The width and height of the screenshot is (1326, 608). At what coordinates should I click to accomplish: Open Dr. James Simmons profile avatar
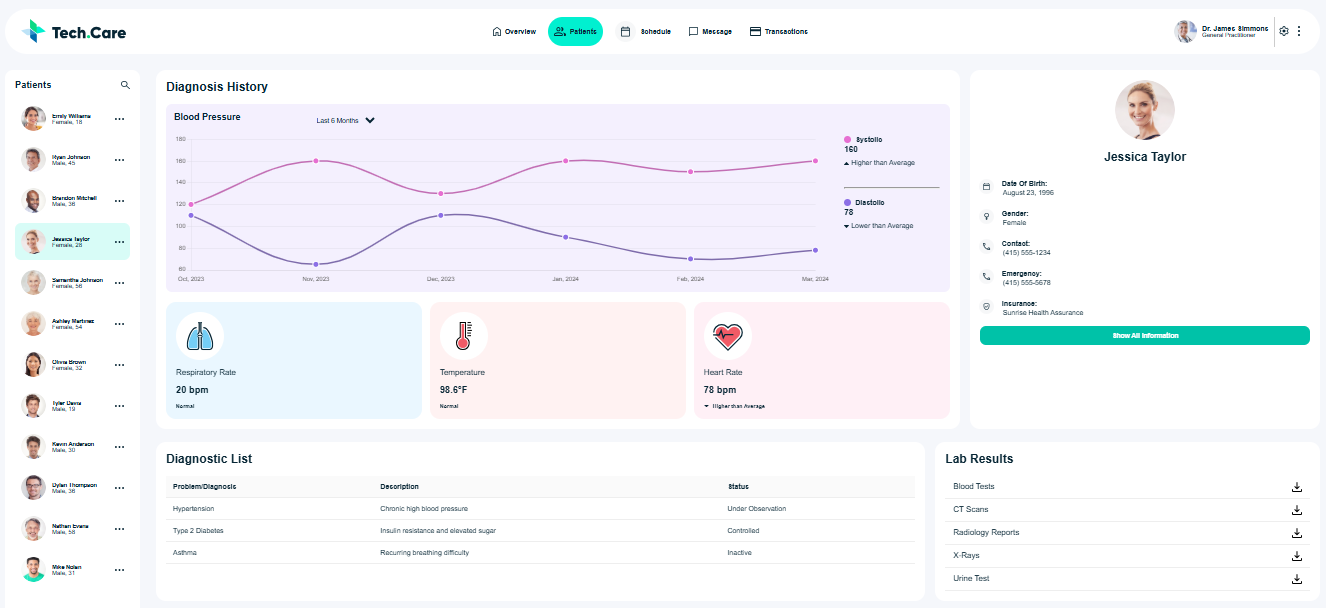tap(1185, 31)
